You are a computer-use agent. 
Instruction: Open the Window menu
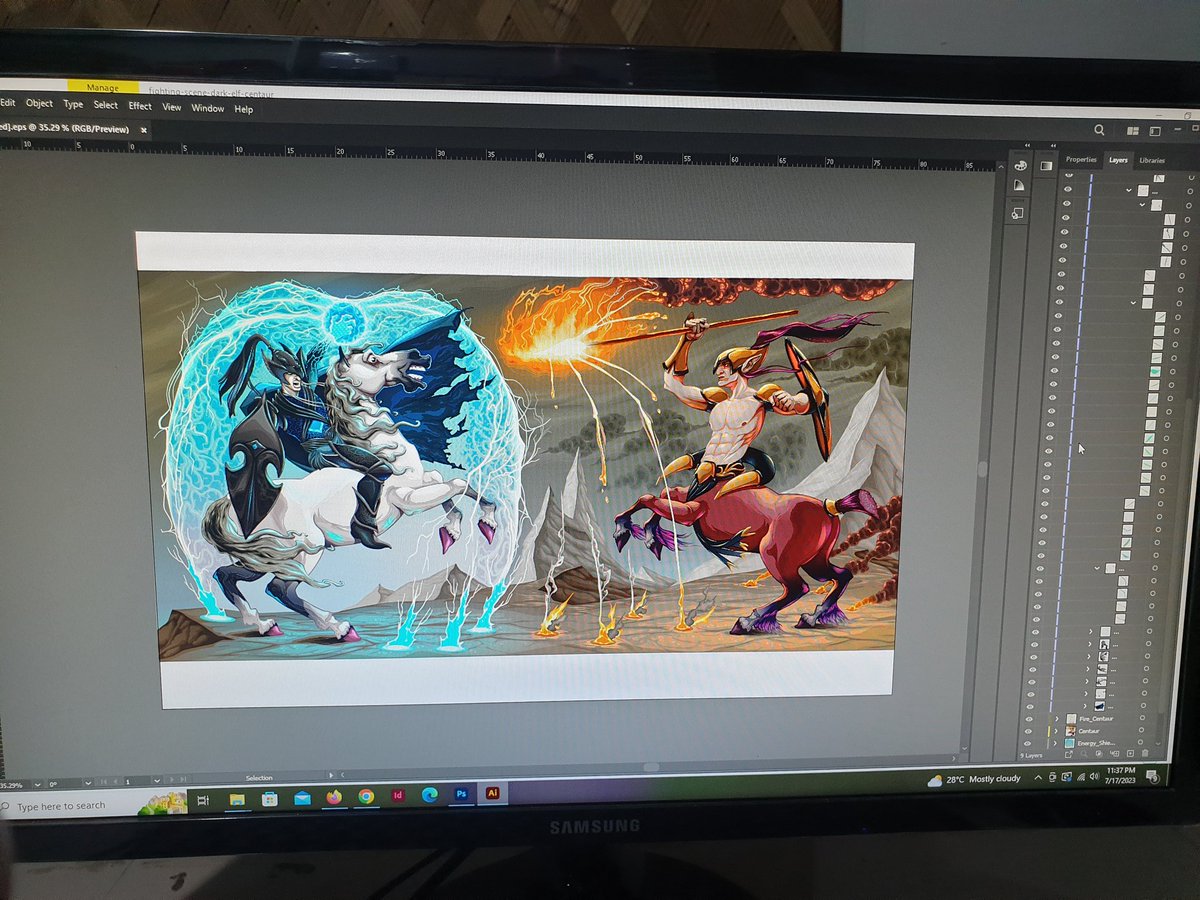[208, 108]
